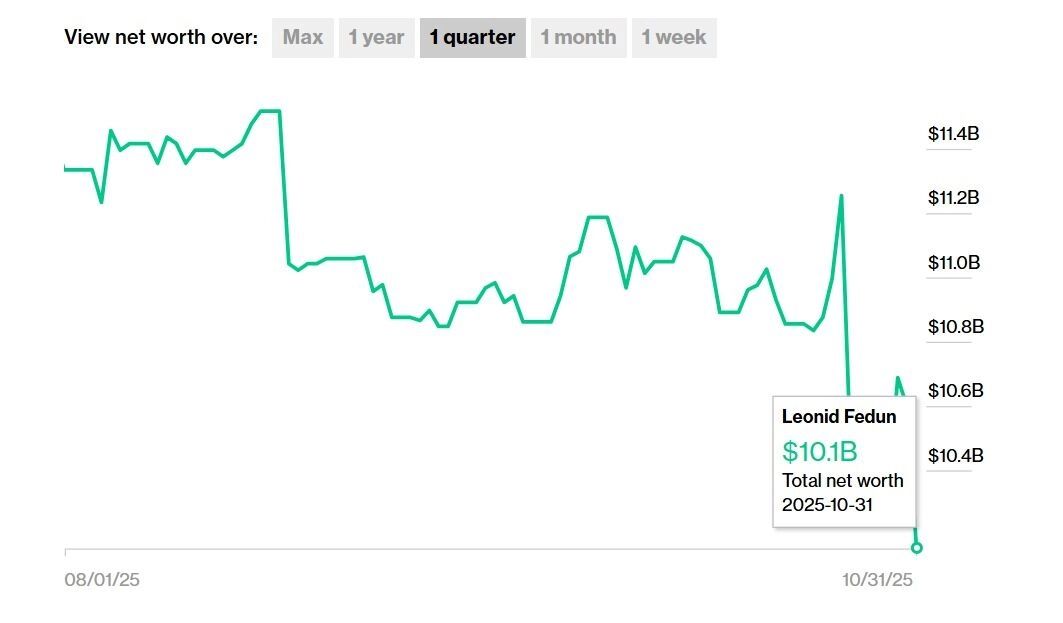Screen dimensions: 1063x623
Task: Click the $10.4B y-axis label
Action: click(x=955, y=456)
